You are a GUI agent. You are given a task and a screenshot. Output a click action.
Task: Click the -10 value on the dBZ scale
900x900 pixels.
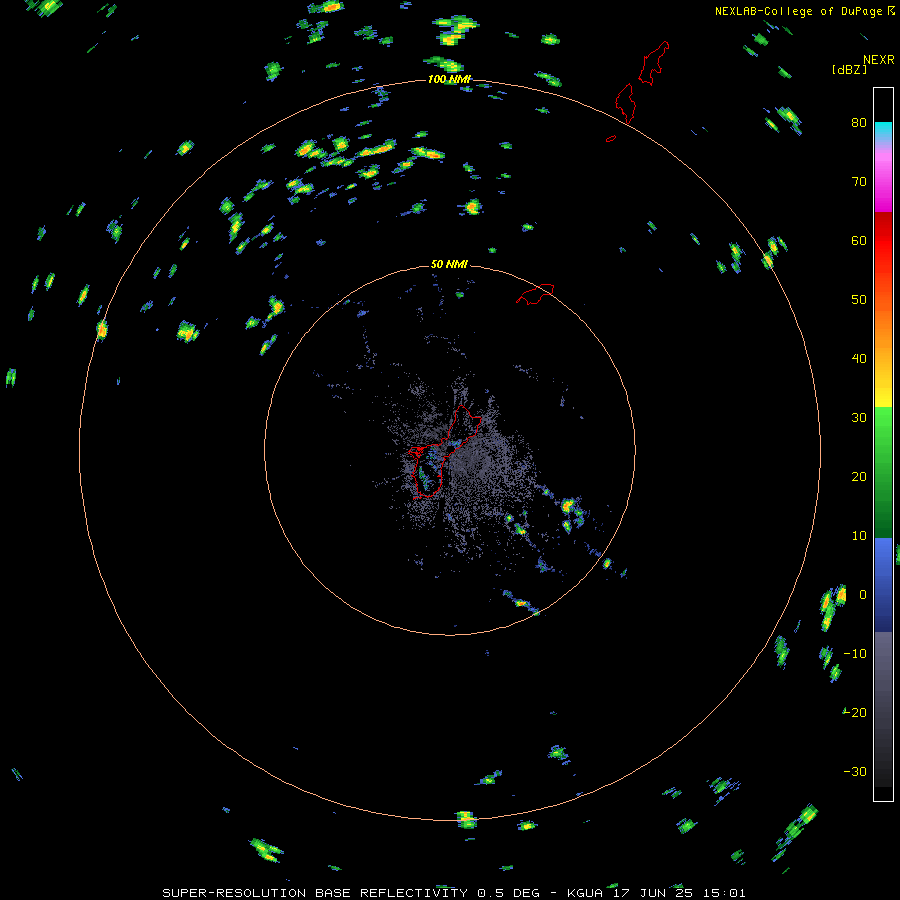[x=855, y=654]
